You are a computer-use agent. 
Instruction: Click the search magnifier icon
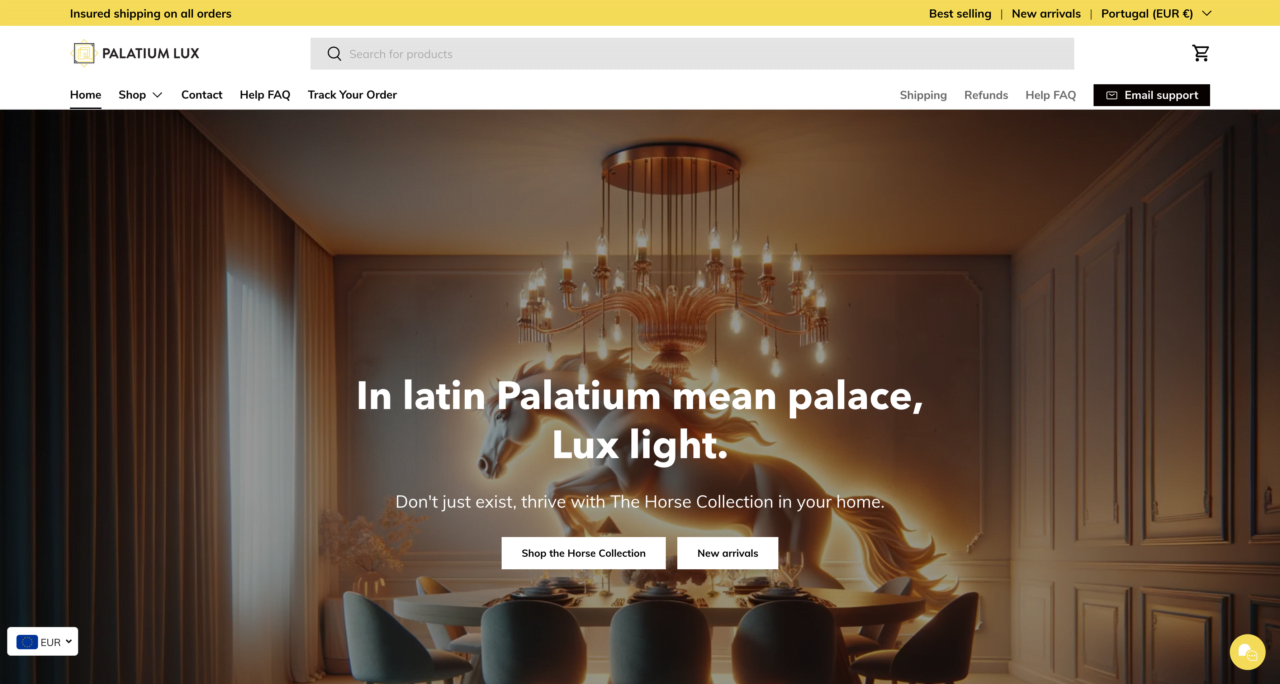coord(334,54)
